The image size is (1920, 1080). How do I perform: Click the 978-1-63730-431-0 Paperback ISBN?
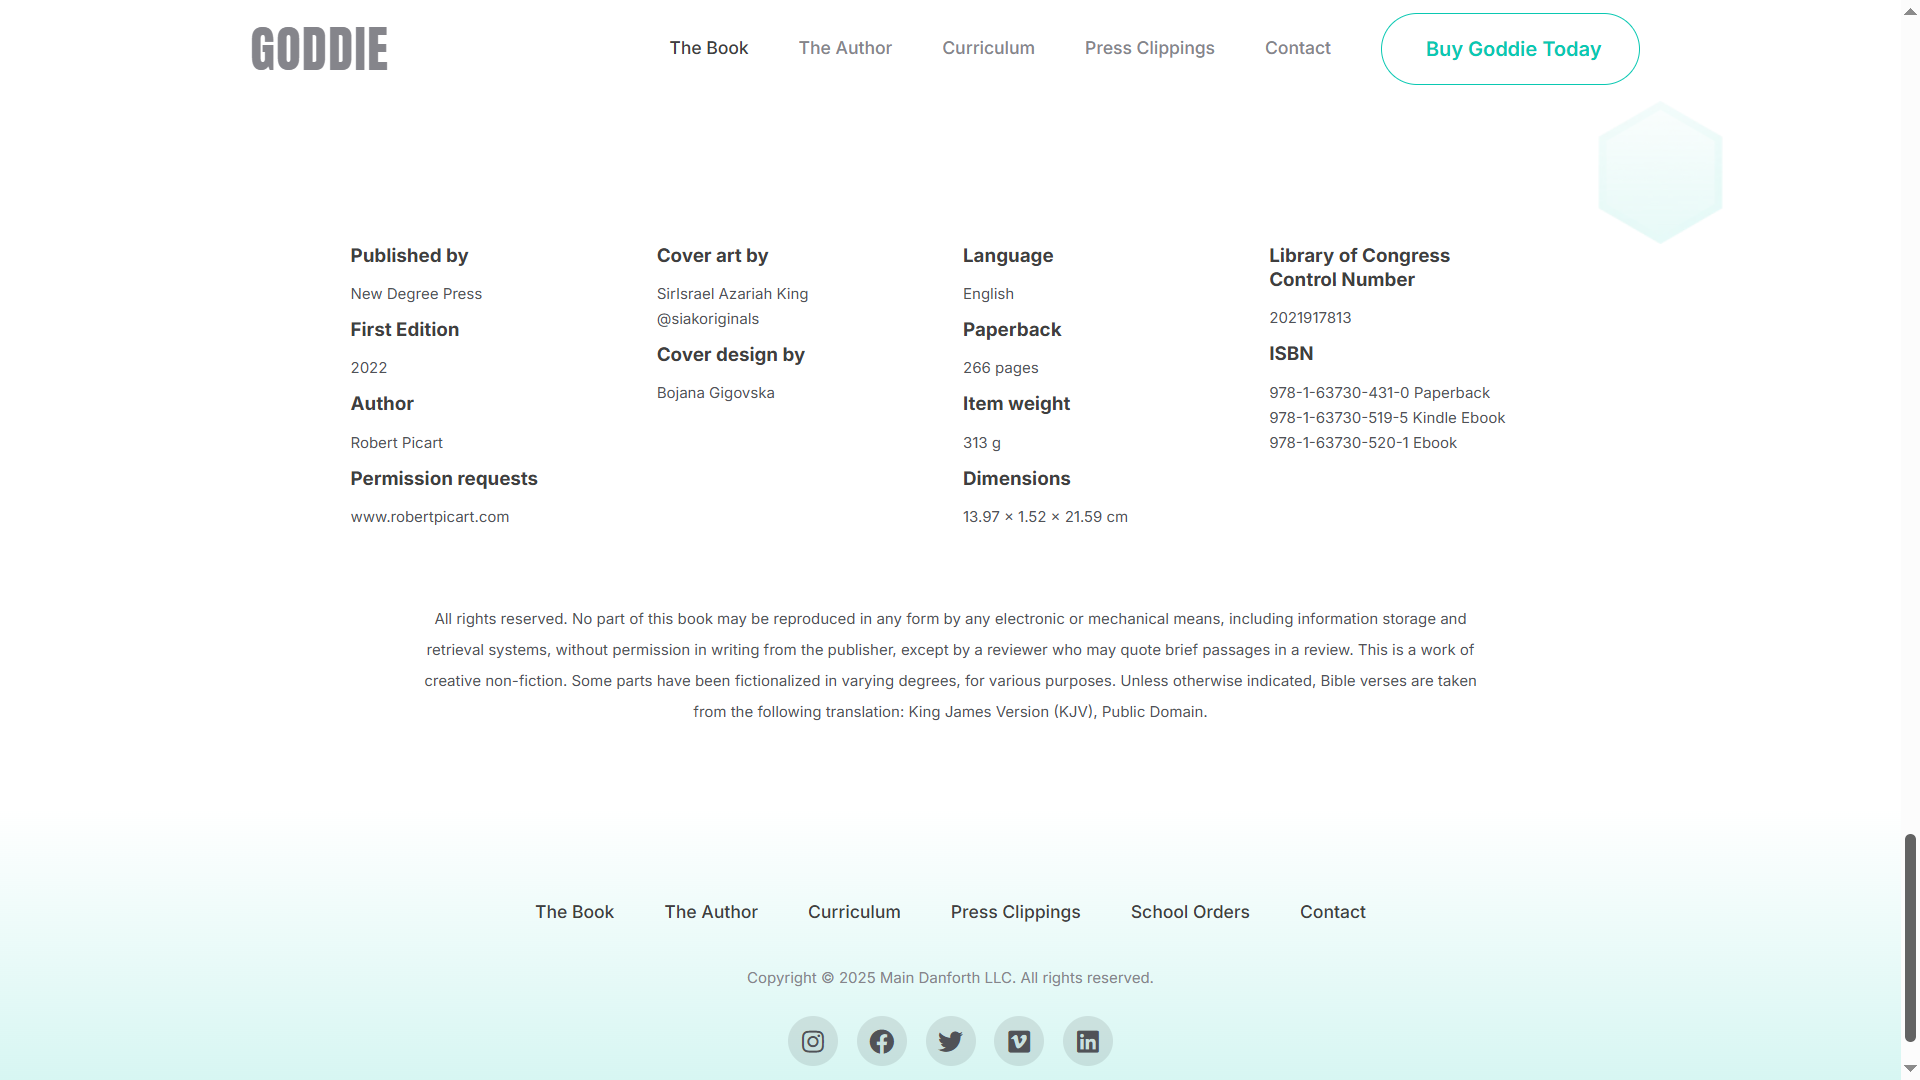tap(1379, 393)
